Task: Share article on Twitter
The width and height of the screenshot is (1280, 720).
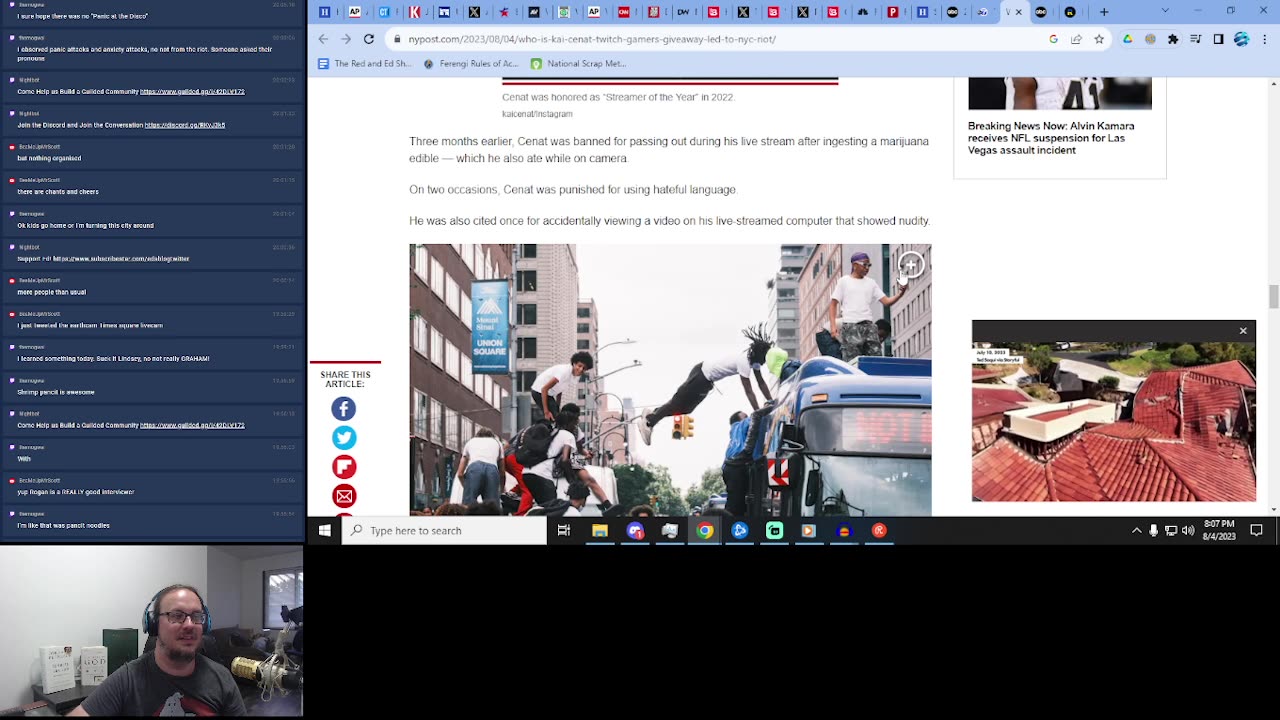Action: click(344, 437)
